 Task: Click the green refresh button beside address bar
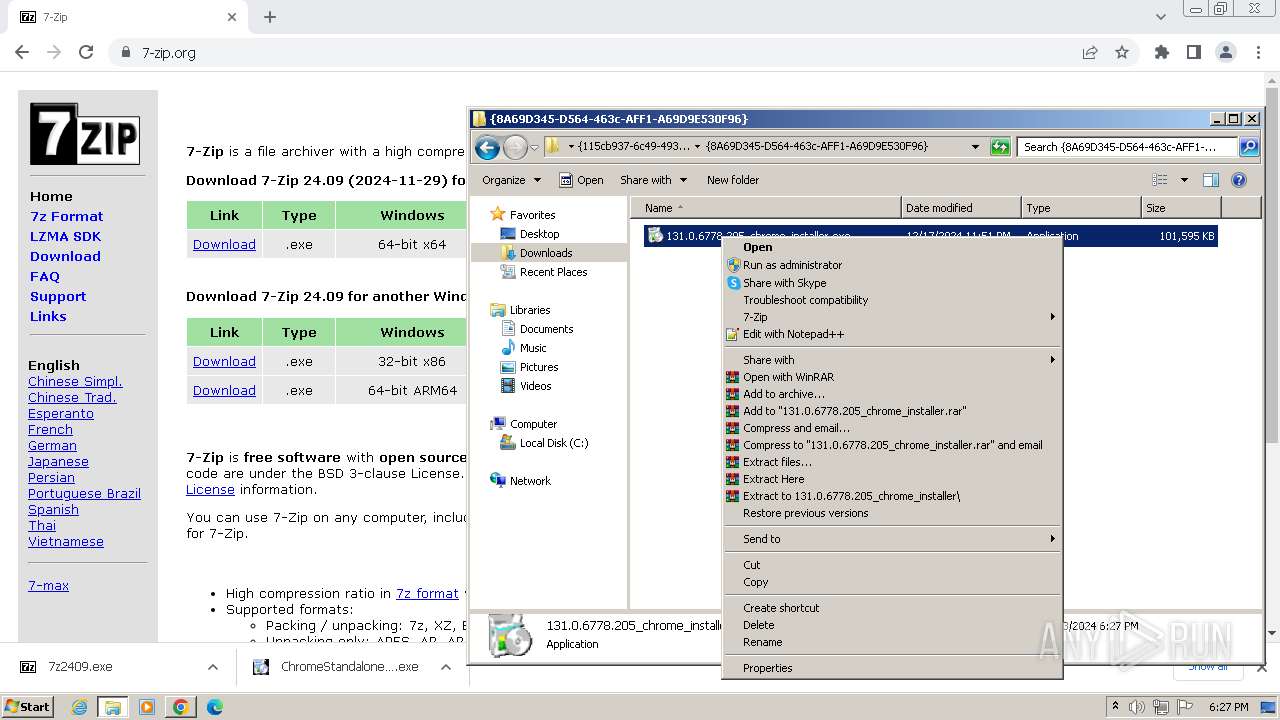click(1000, 147)
